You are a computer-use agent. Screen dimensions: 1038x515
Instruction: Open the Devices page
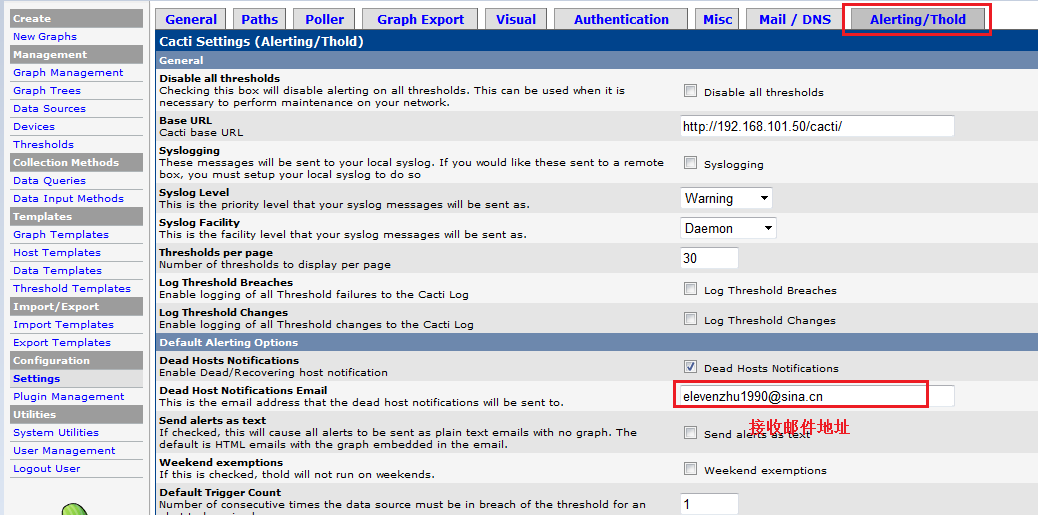pyautogui.click(x=34, y=126)
